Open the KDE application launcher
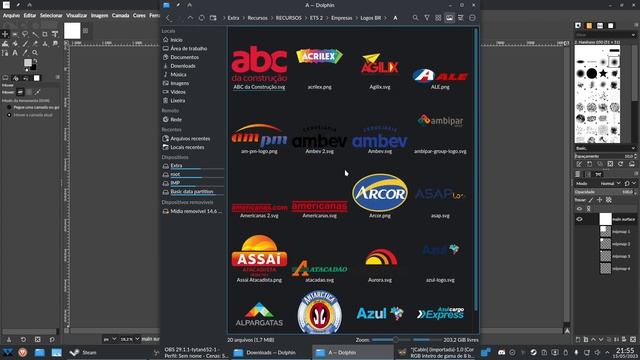The height and width of the screenshot is (360, 640). pyautogui.click(x=7, y=352)
